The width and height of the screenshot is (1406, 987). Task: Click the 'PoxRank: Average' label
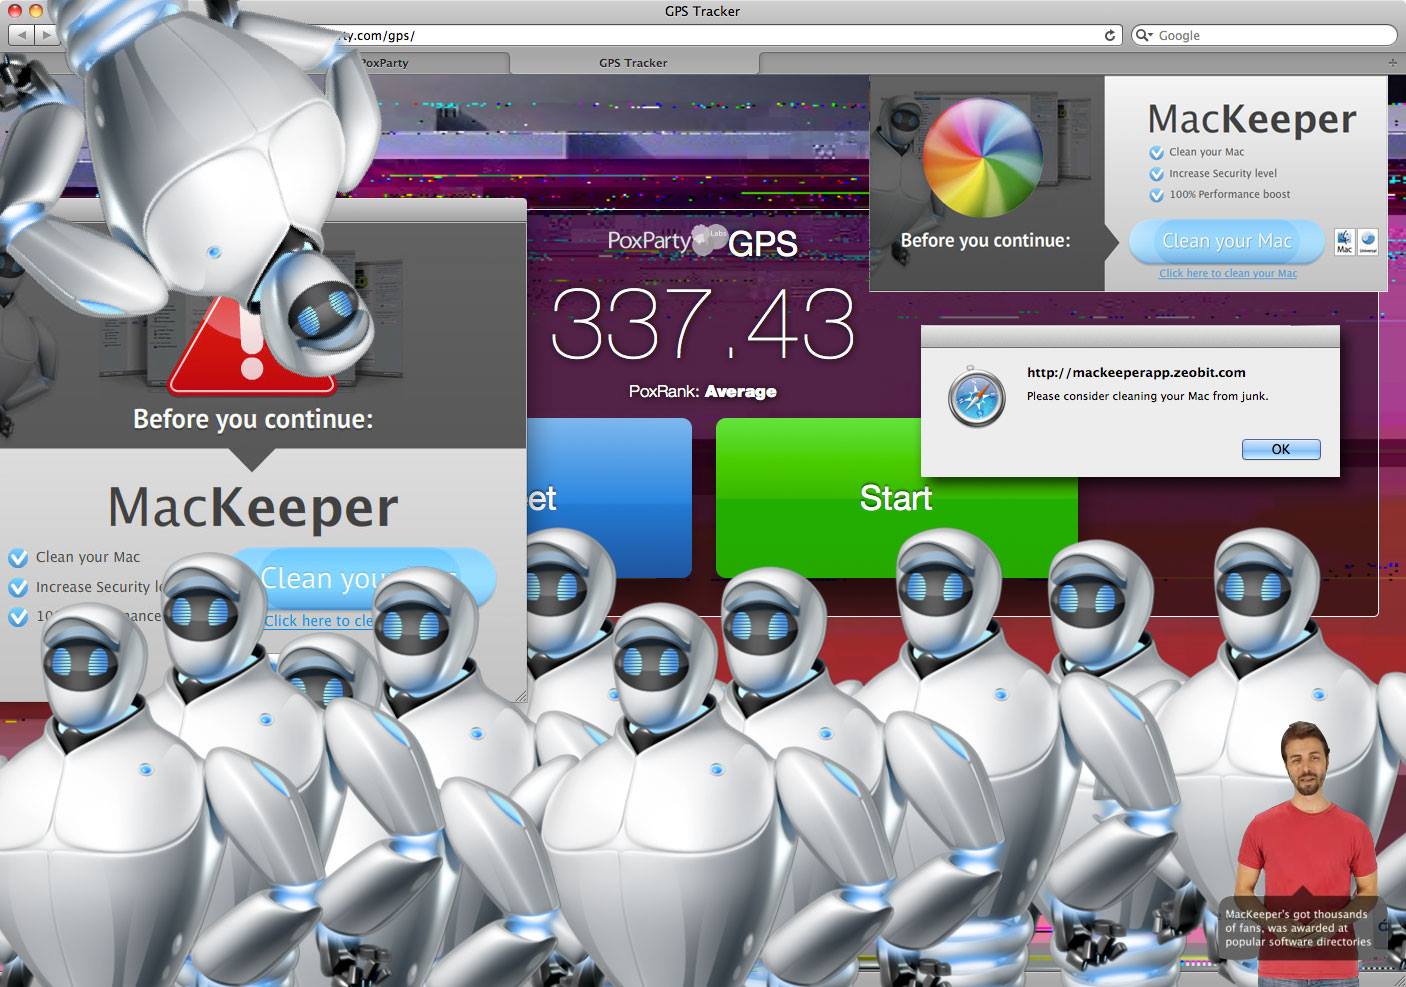[x=703, y=391]
